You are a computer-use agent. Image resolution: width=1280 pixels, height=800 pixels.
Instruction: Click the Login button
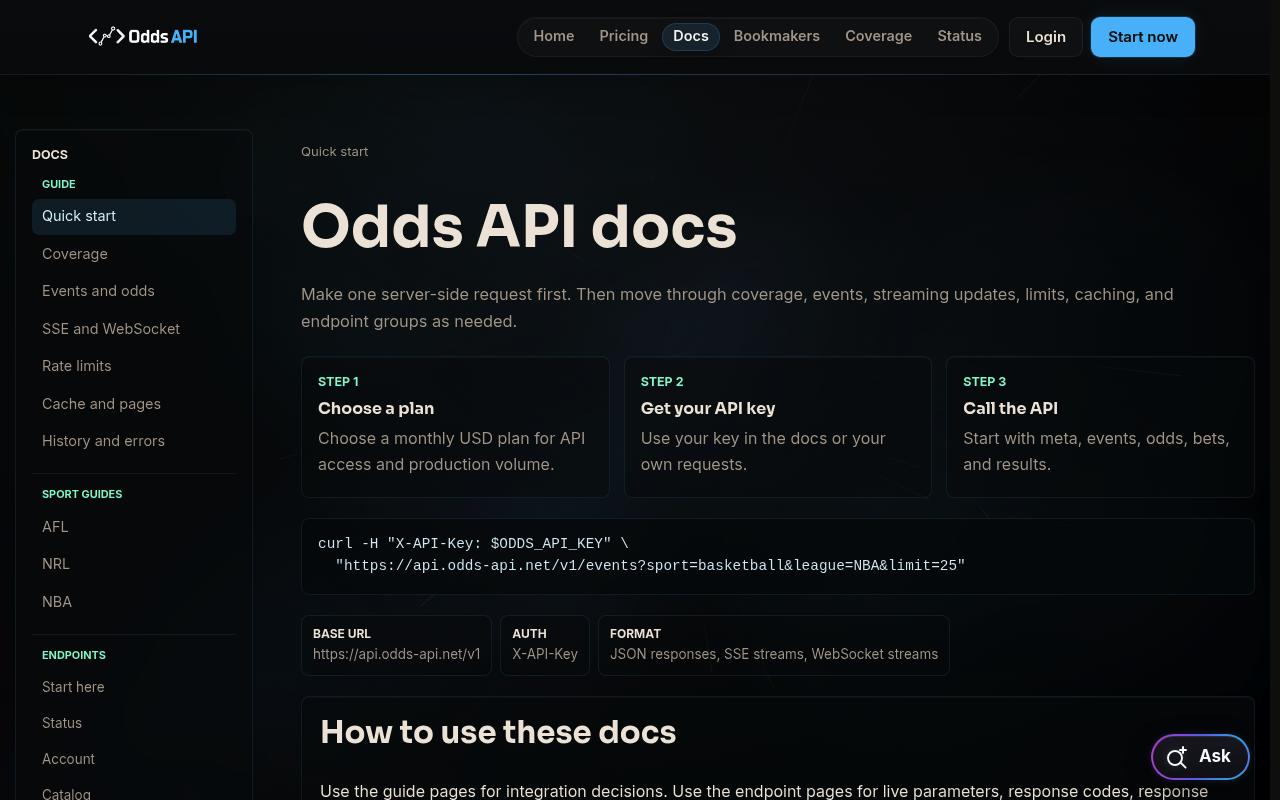coord(1046,37)
